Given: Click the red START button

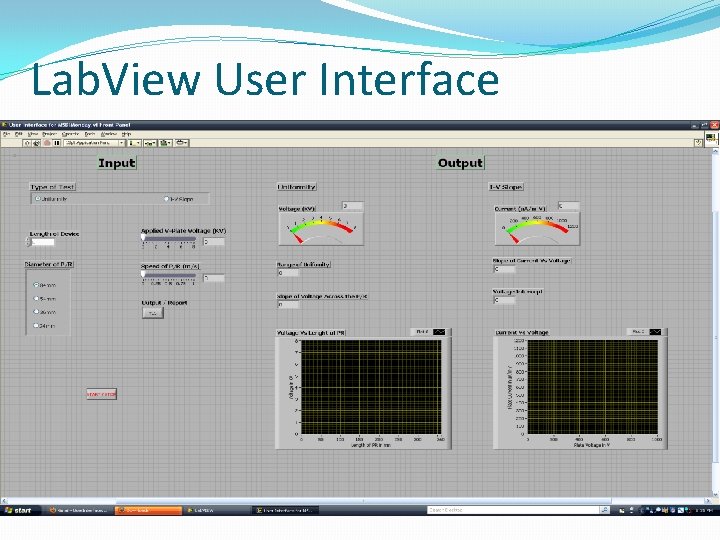Looking at the screenshot, I should click(101, 394).
